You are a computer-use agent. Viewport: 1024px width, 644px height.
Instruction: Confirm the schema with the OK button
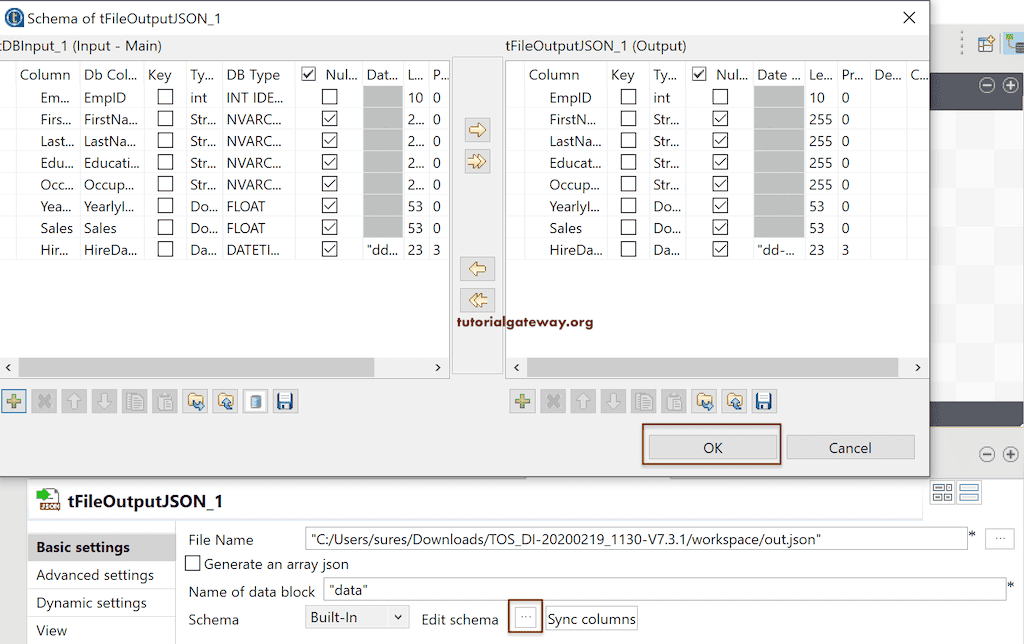tap(712, 447)
